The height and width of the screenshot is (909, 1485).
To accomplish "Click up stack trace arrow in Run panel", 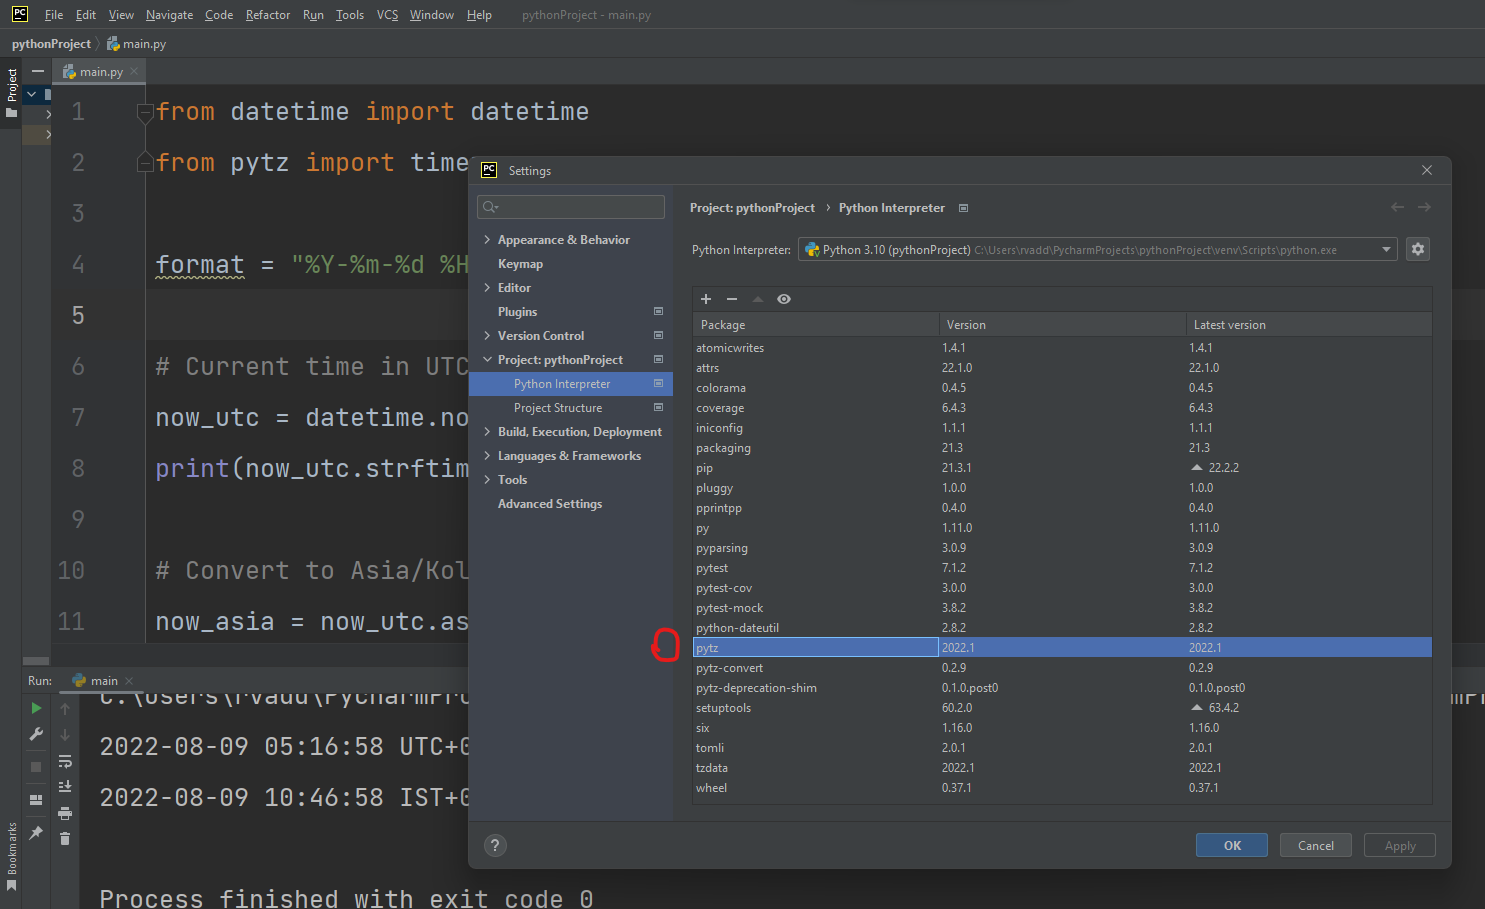I will click(x=65, y=709).
